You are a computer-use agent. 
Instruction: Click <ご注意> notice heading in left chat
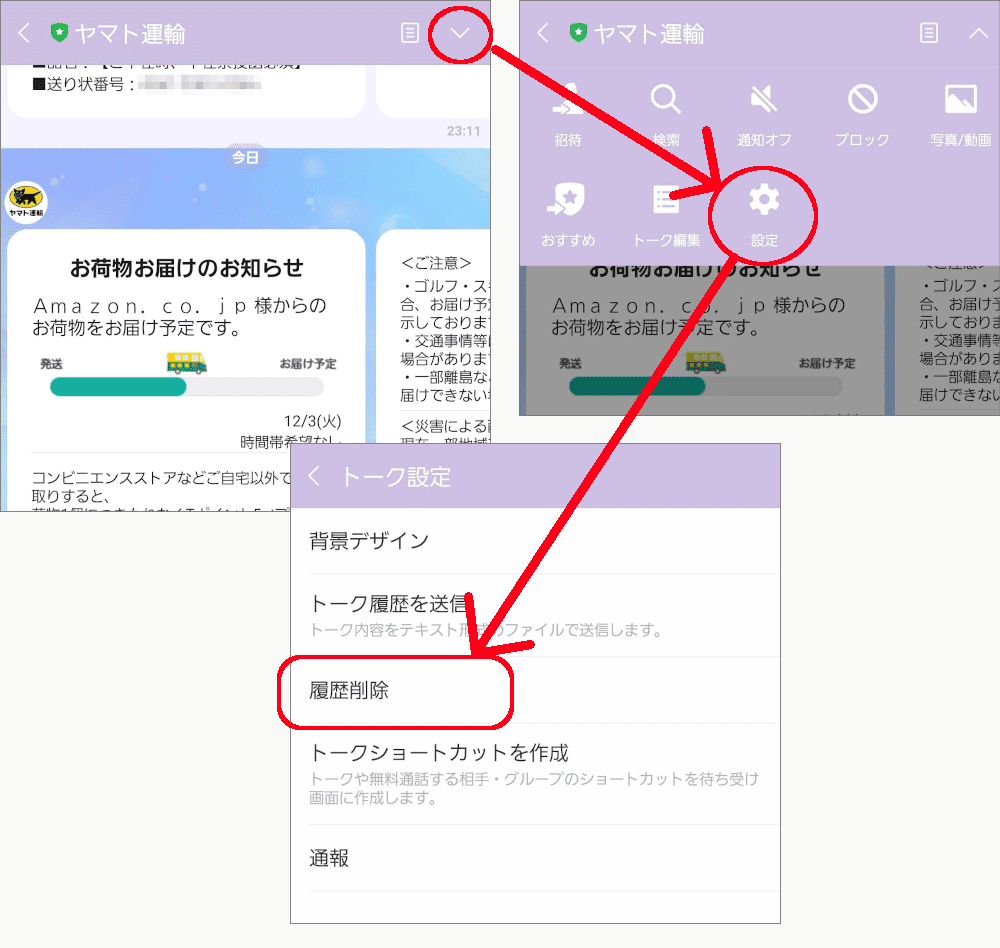coord(436,263)
